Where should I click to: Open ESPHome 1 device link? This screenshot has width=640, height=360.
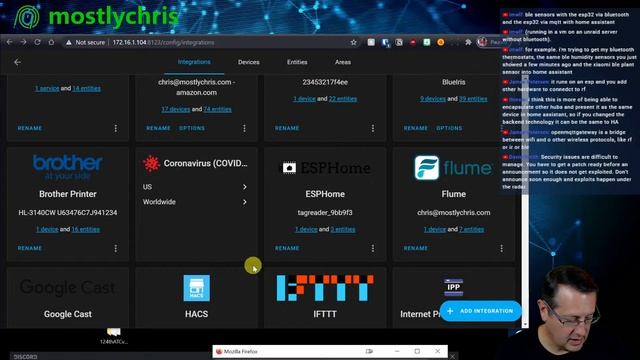click(306, 229)
